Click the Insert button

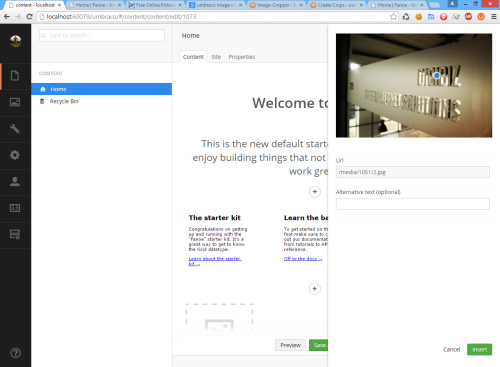tap(479, 349)
